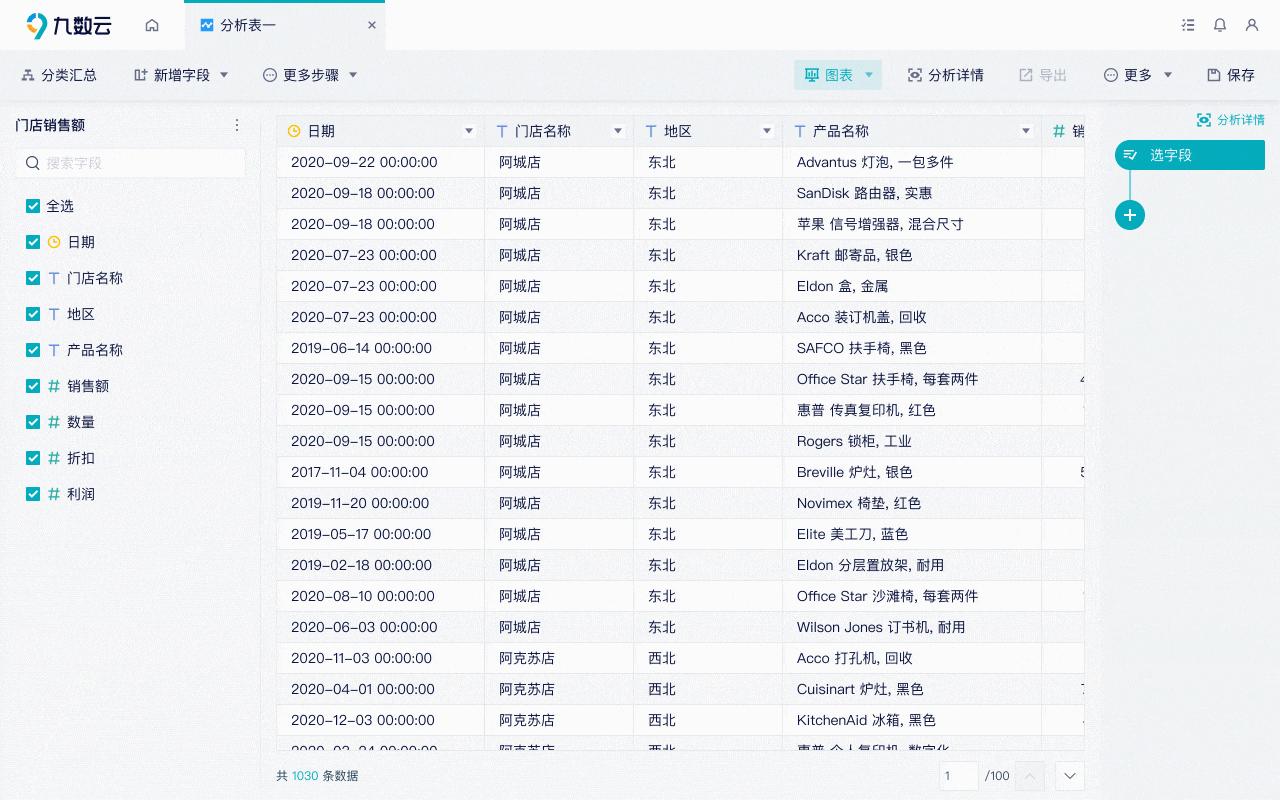1280x800 pixels.
Task: Click the 门店销售额 panel title
Action: click(x=50, y=125)
